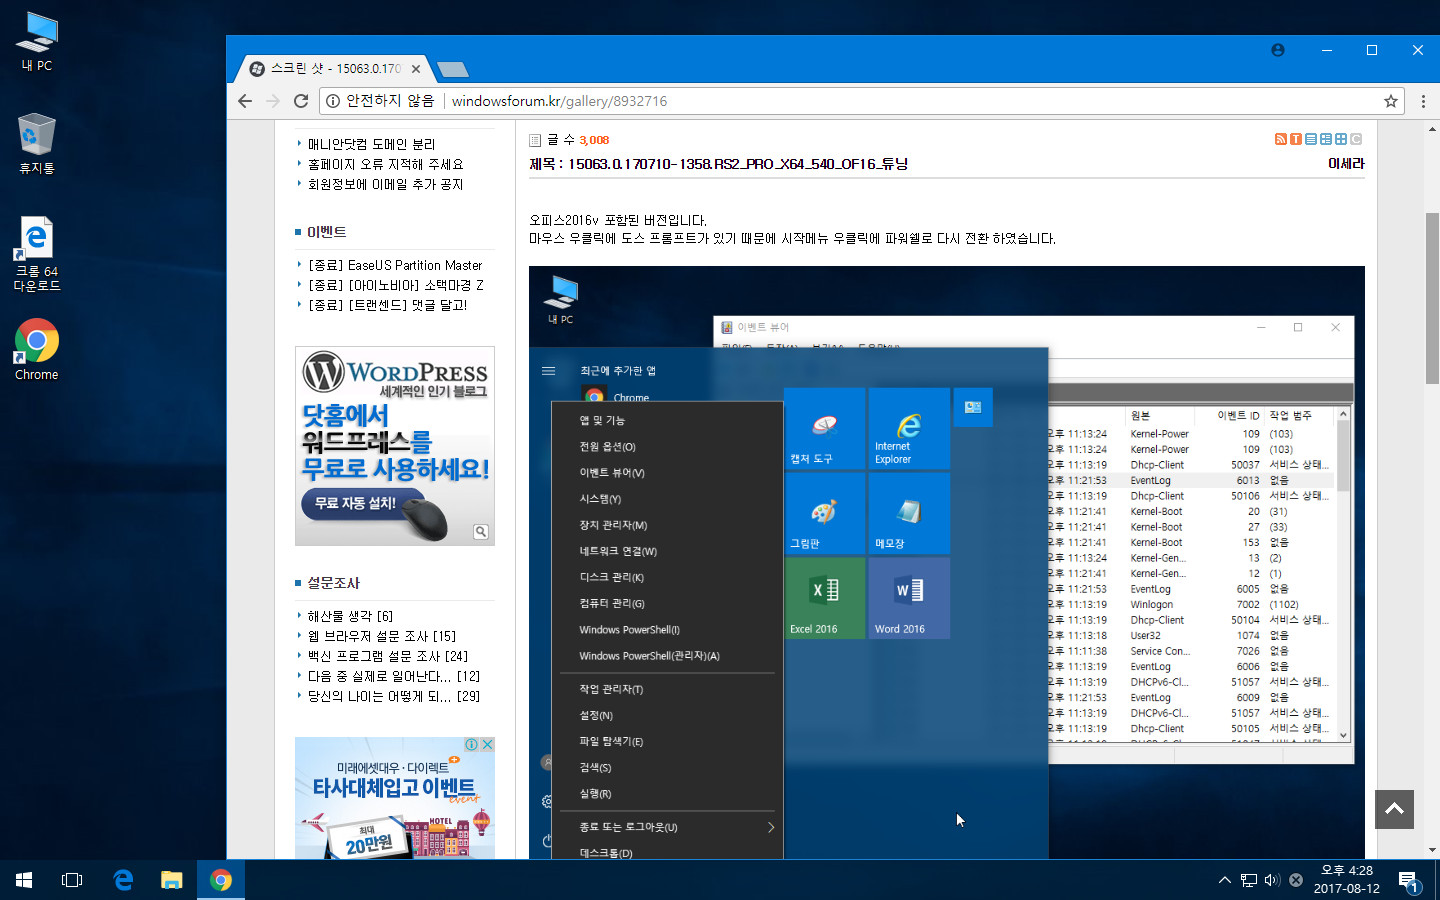Switch to the gallery grid view icon
1440x900 pixels.
[1340, 139]
